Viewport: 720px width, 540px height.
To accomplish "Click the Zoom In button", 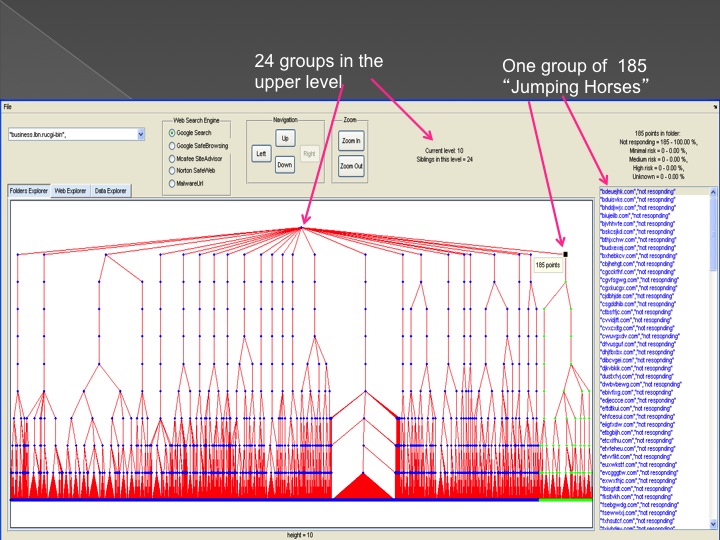I will coord(351,141).
